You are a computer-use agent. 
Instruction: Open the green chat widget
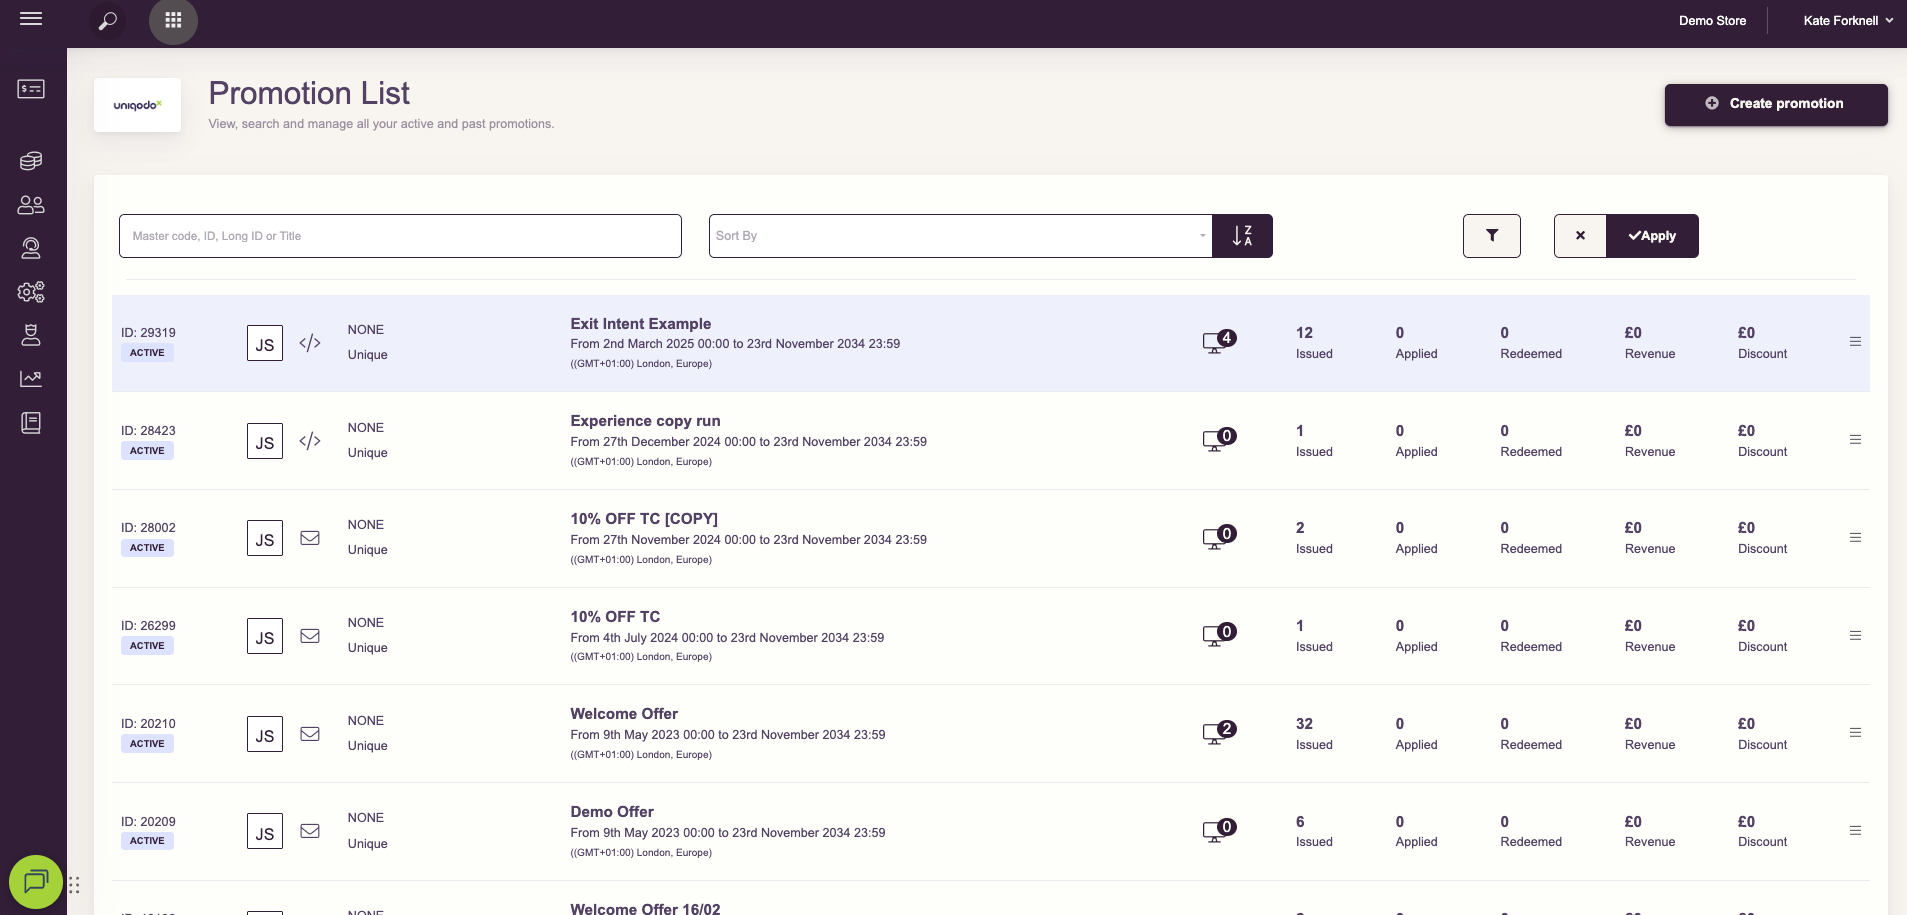pos(36,881)
